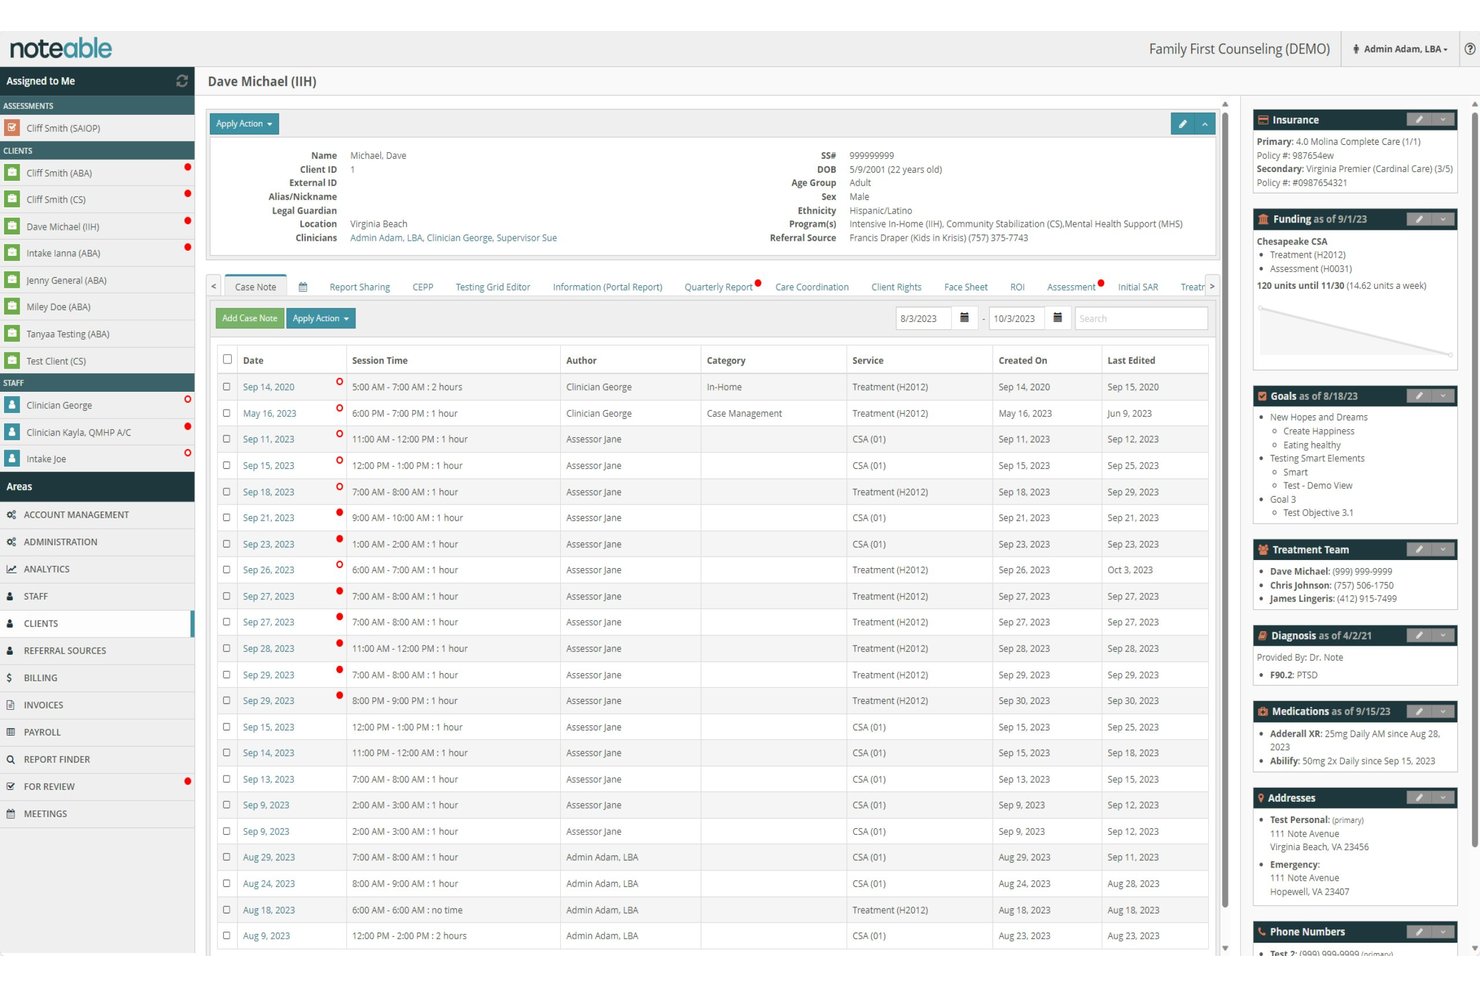Screen dimensions: 1480x987
Task: Collapse the Insurance panel chevron
Action: pyautogui.click(x=1443, y=120)
